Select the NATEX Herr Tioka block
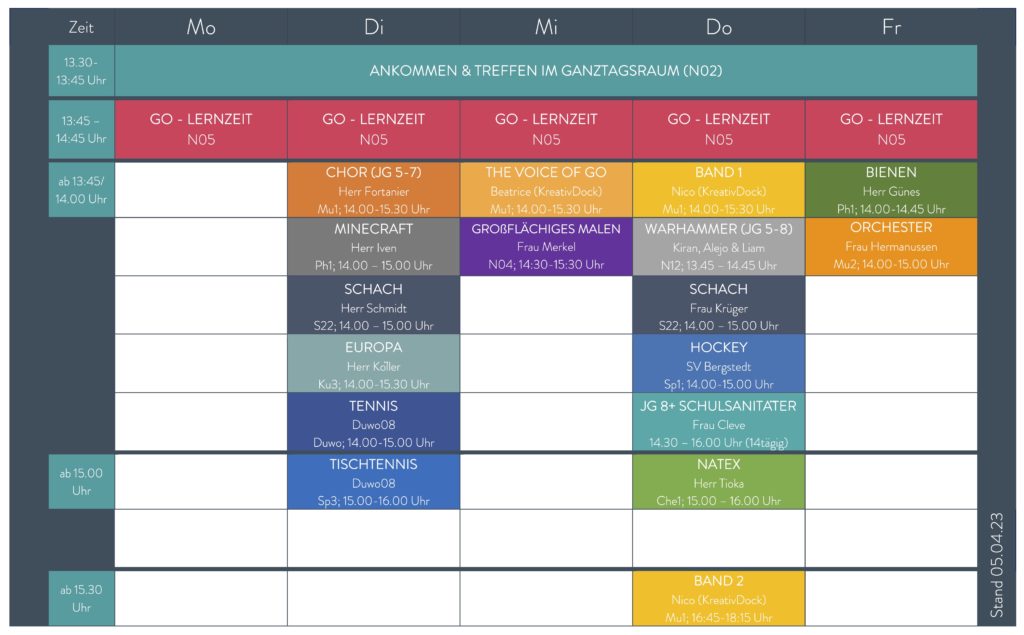 (x=718, y=481)
